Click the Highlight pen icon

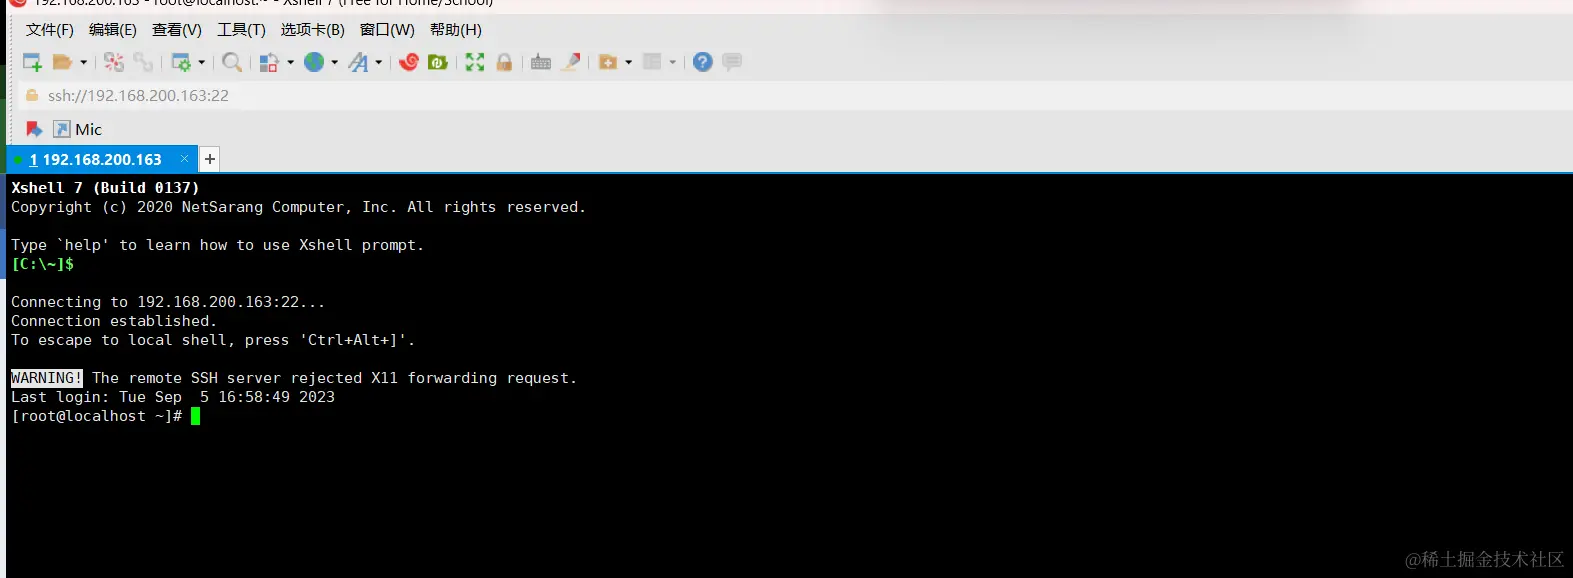571,62
